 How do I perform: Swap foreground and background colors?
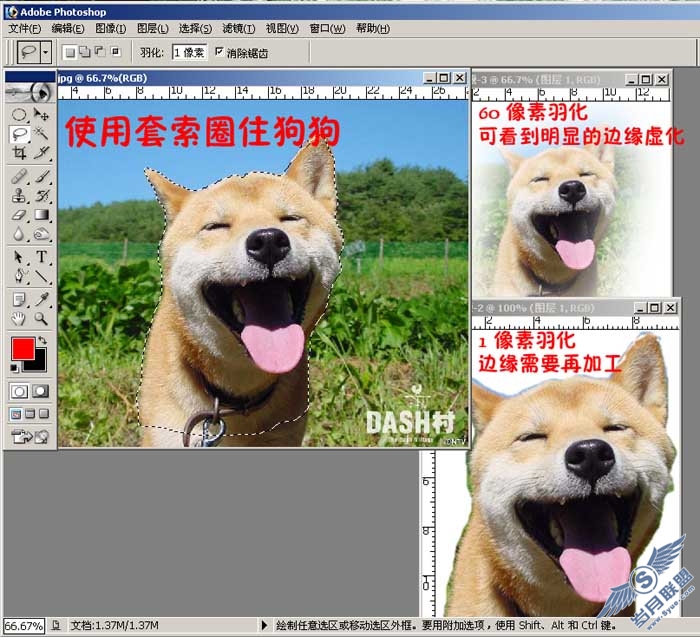pyautogui.click(x=42, y=341)
